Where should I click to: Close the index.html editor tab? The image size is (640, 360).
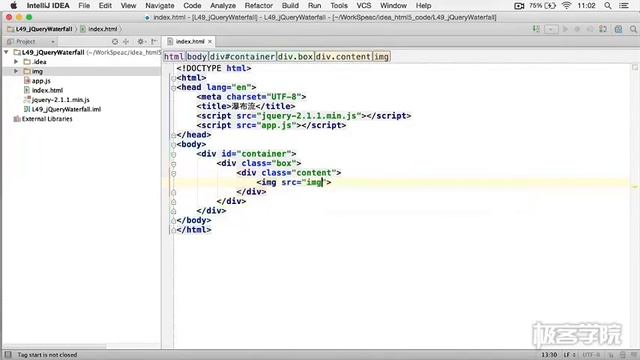point(210,42)
